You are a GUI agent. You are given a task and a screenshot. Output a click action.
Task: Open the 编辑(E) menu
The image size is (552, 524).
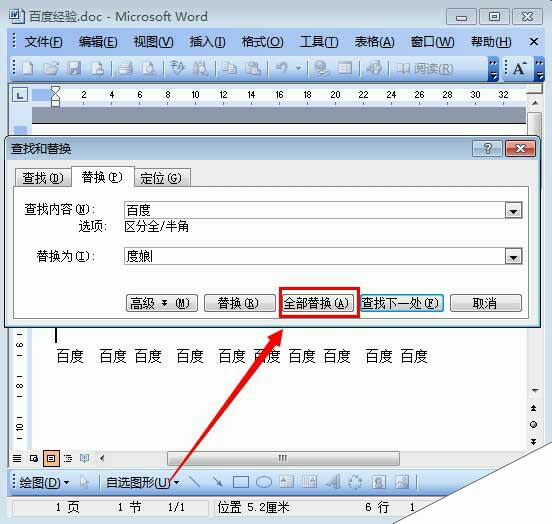pos(98,42)
